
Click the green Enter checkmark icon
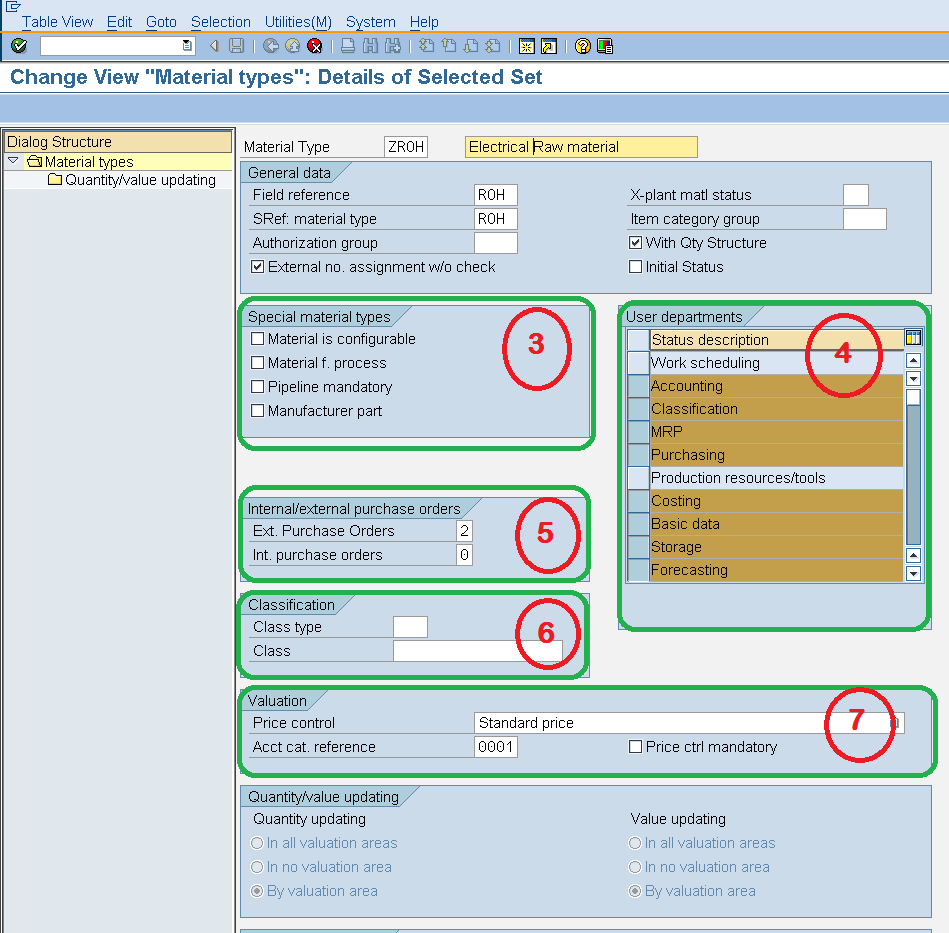(x=19, y=46)
